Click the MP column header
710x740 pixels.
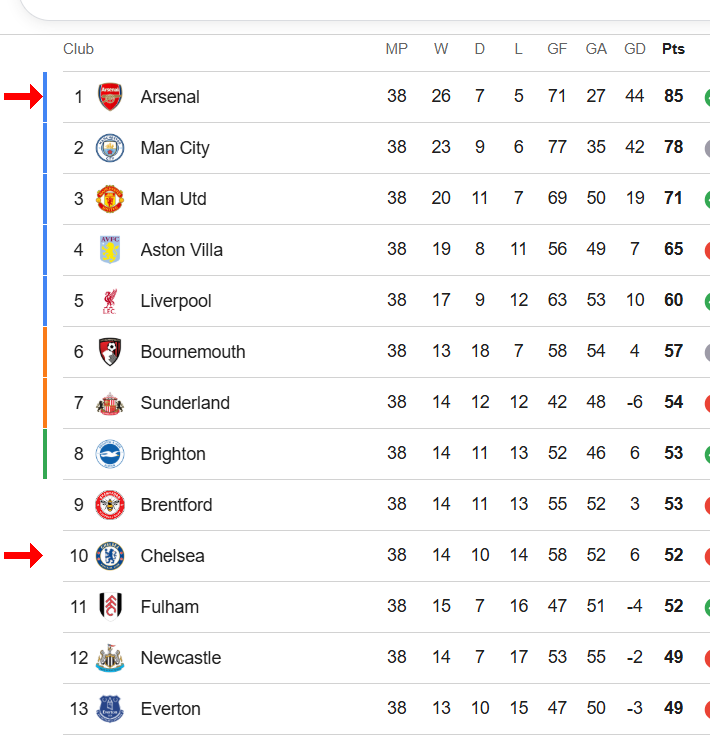[397, 49]
